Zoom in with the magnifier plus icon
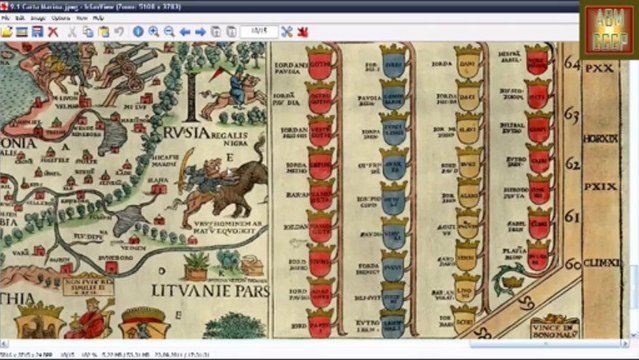639x360 pixels. click(x=154, y=31)
